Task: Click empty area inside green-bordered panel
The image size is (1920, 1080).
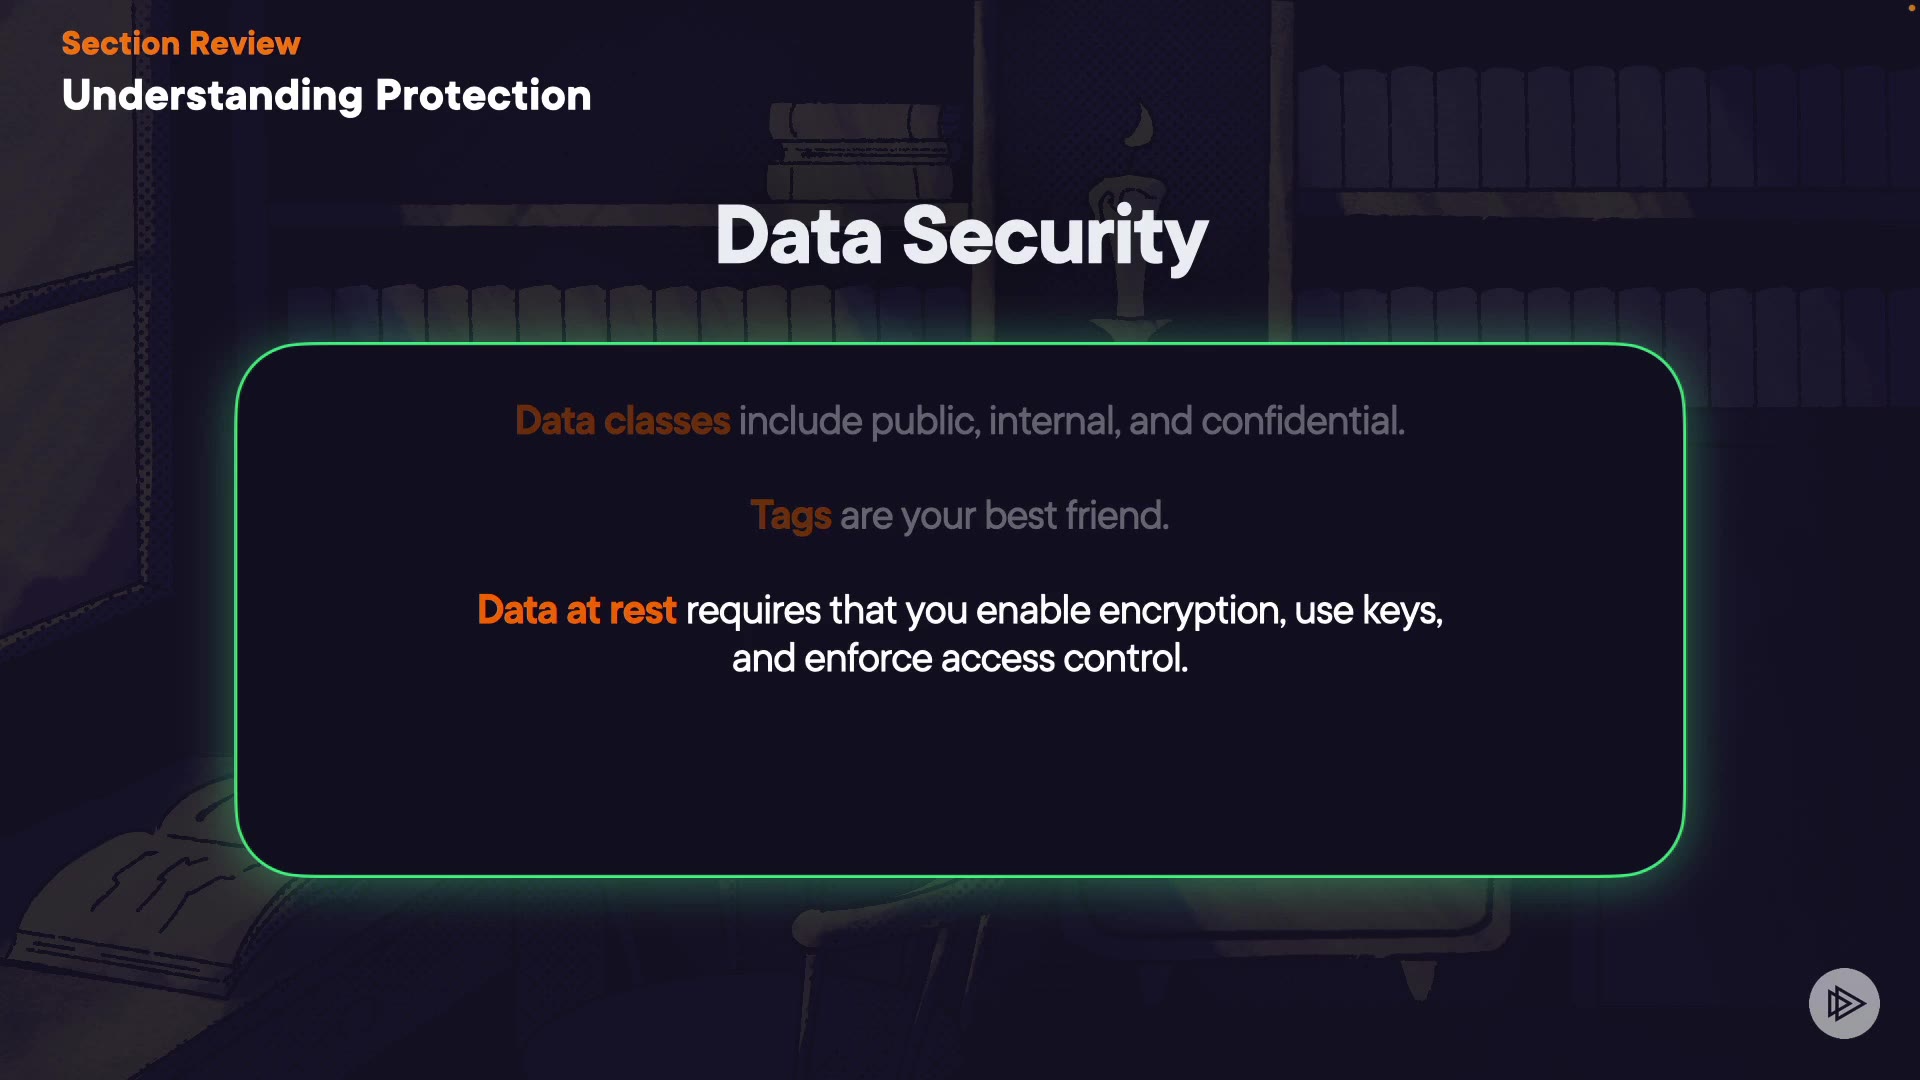Action: 960,780
